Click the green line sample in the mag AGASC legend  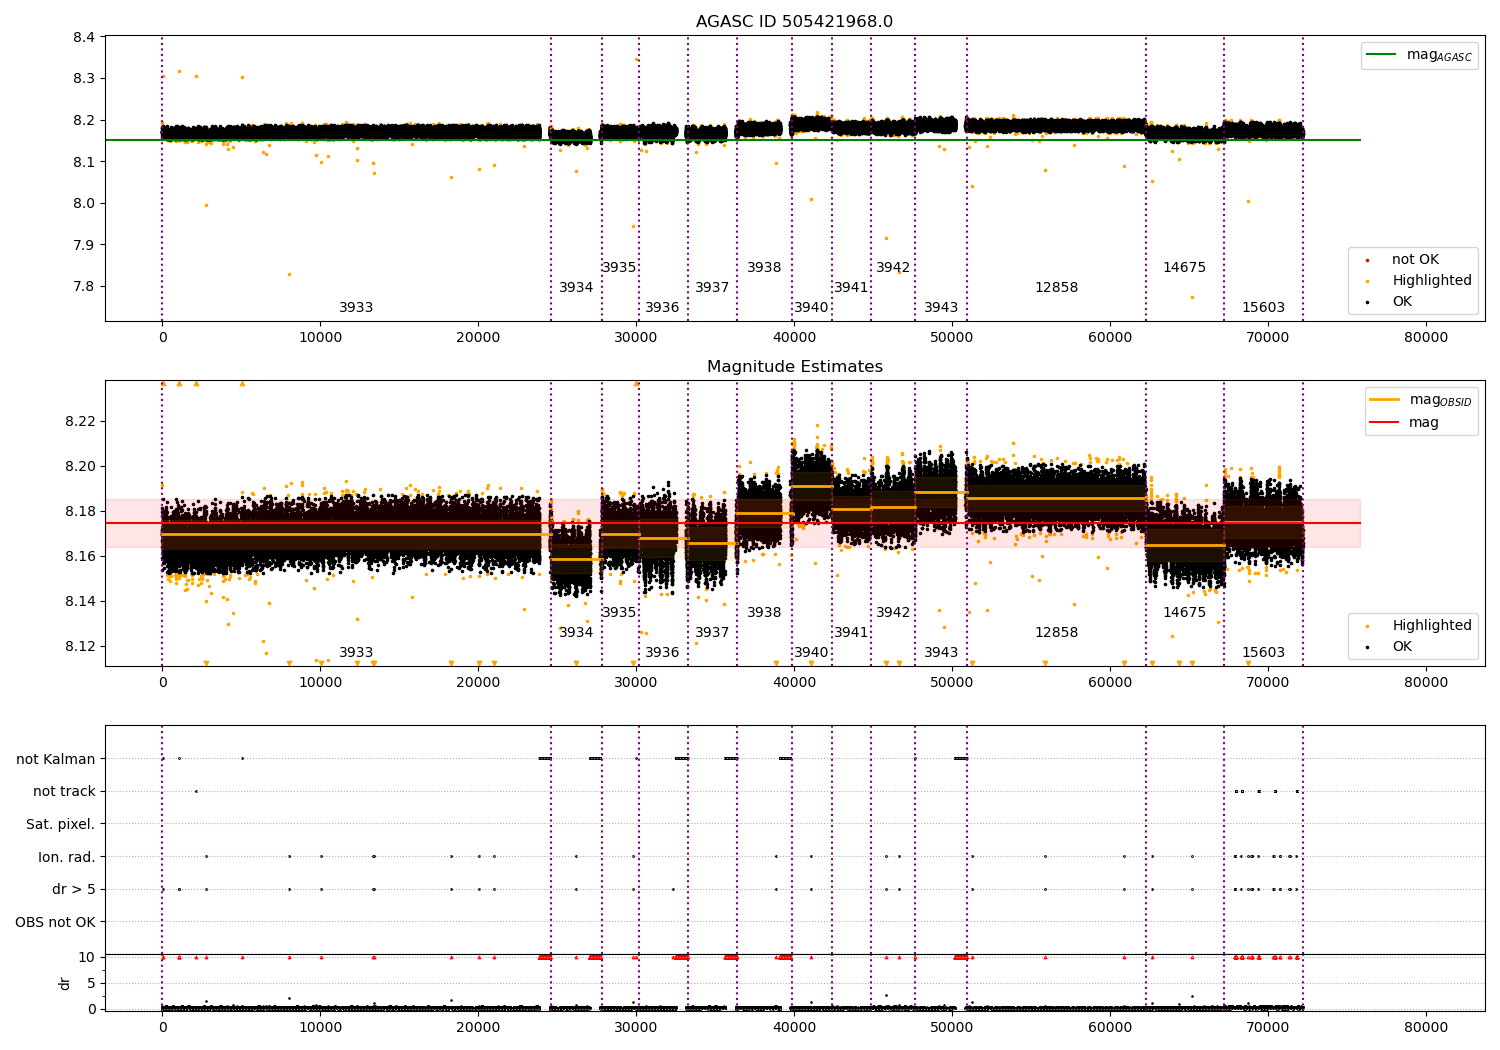click(1382, 55)
